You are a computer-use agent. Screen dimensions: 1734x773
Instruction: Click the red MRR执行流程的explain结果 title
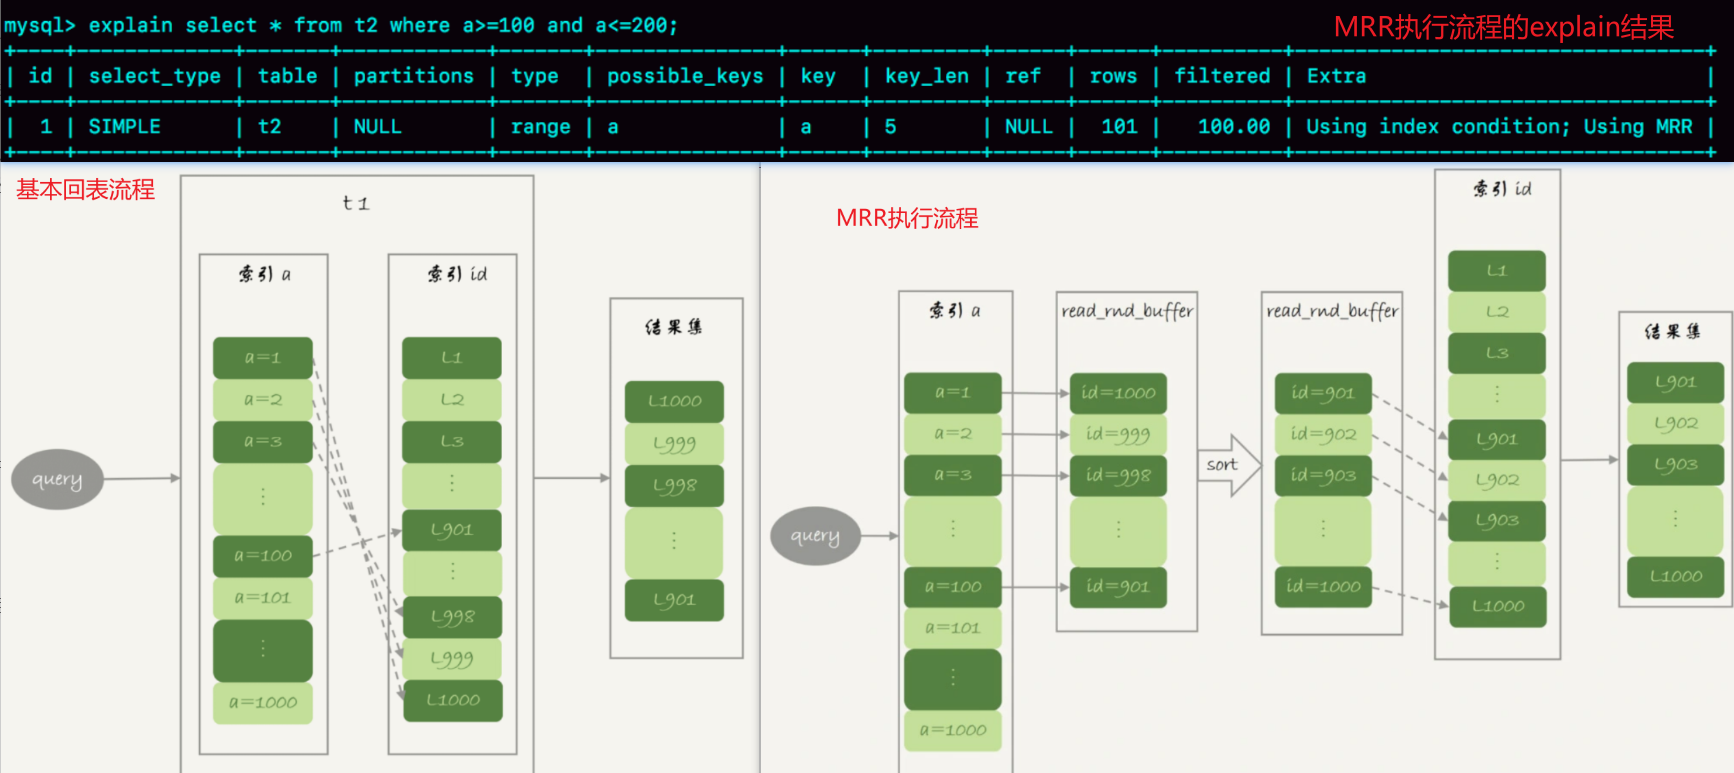[1503, 27]
